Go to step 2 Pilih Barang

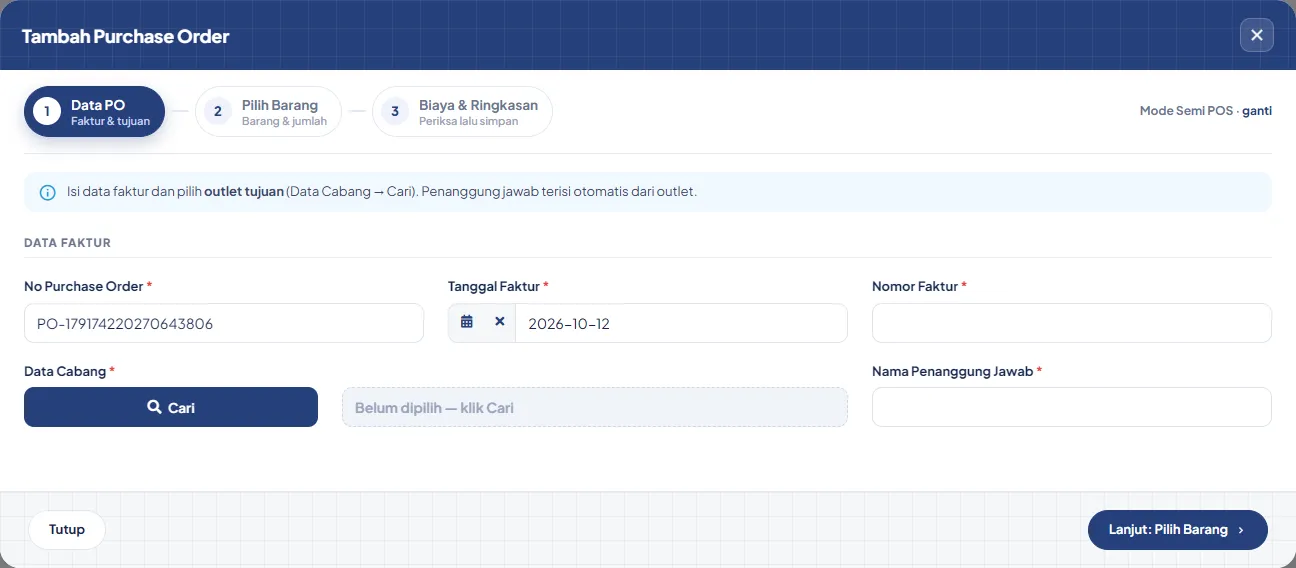click(268, 112)
